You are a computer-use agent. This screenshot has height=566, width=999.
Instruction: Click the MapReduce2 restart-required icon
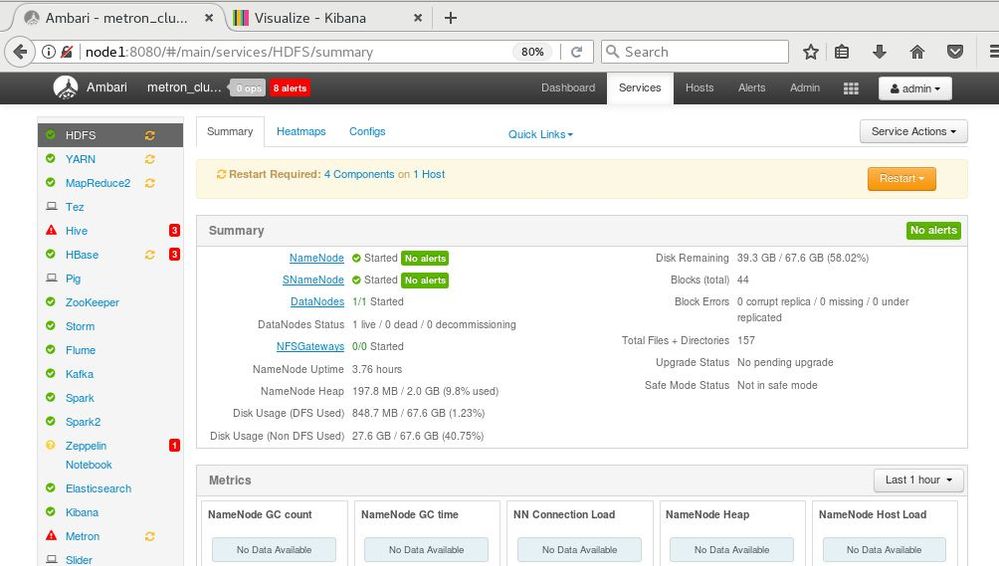pos(150,183)
